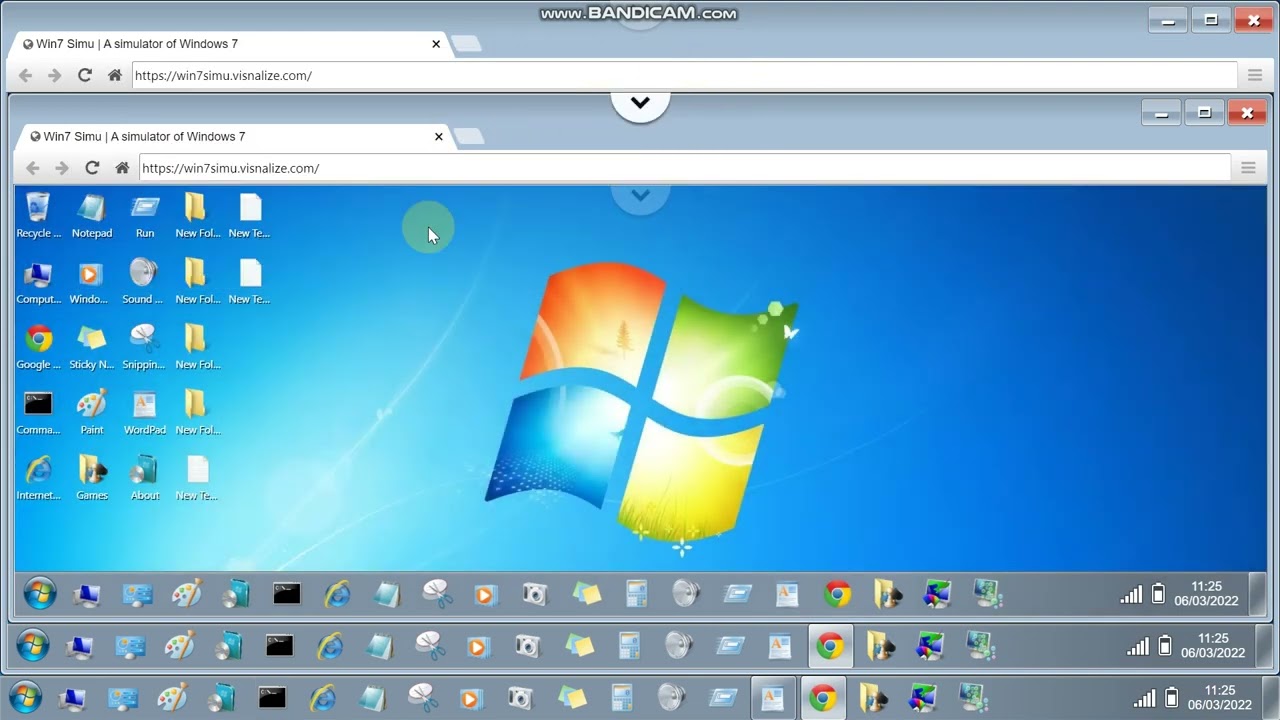
Task: Close the outer browser's Win7 Simu tab
Action: tap(436, 44)
